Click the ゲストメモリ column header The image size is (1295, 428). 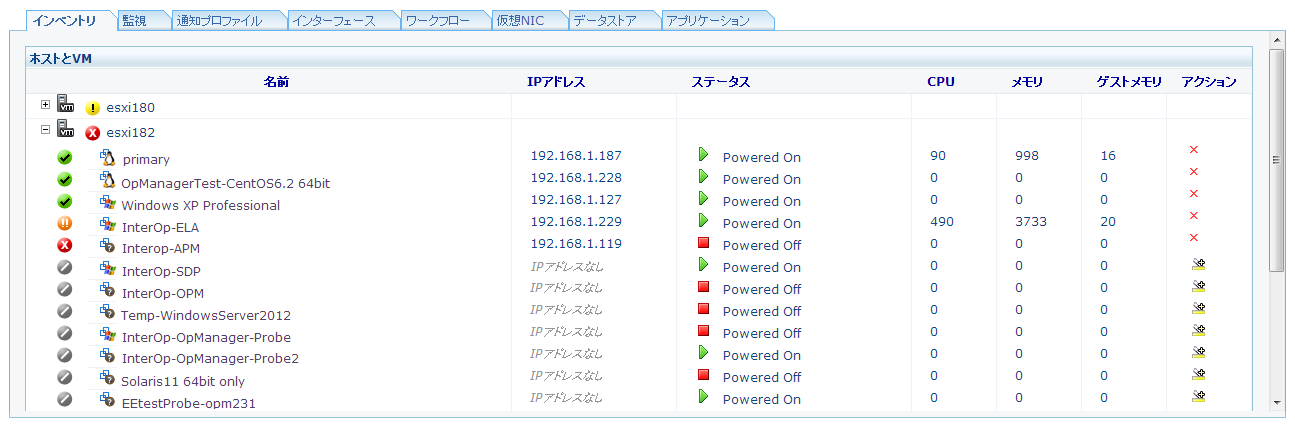[x=1128, y=82]
